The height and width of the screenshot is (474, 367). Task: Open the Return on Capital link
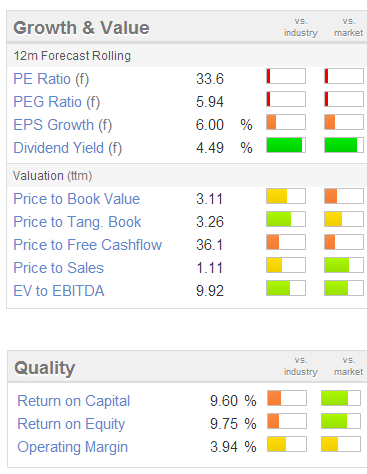coord(73,401)
